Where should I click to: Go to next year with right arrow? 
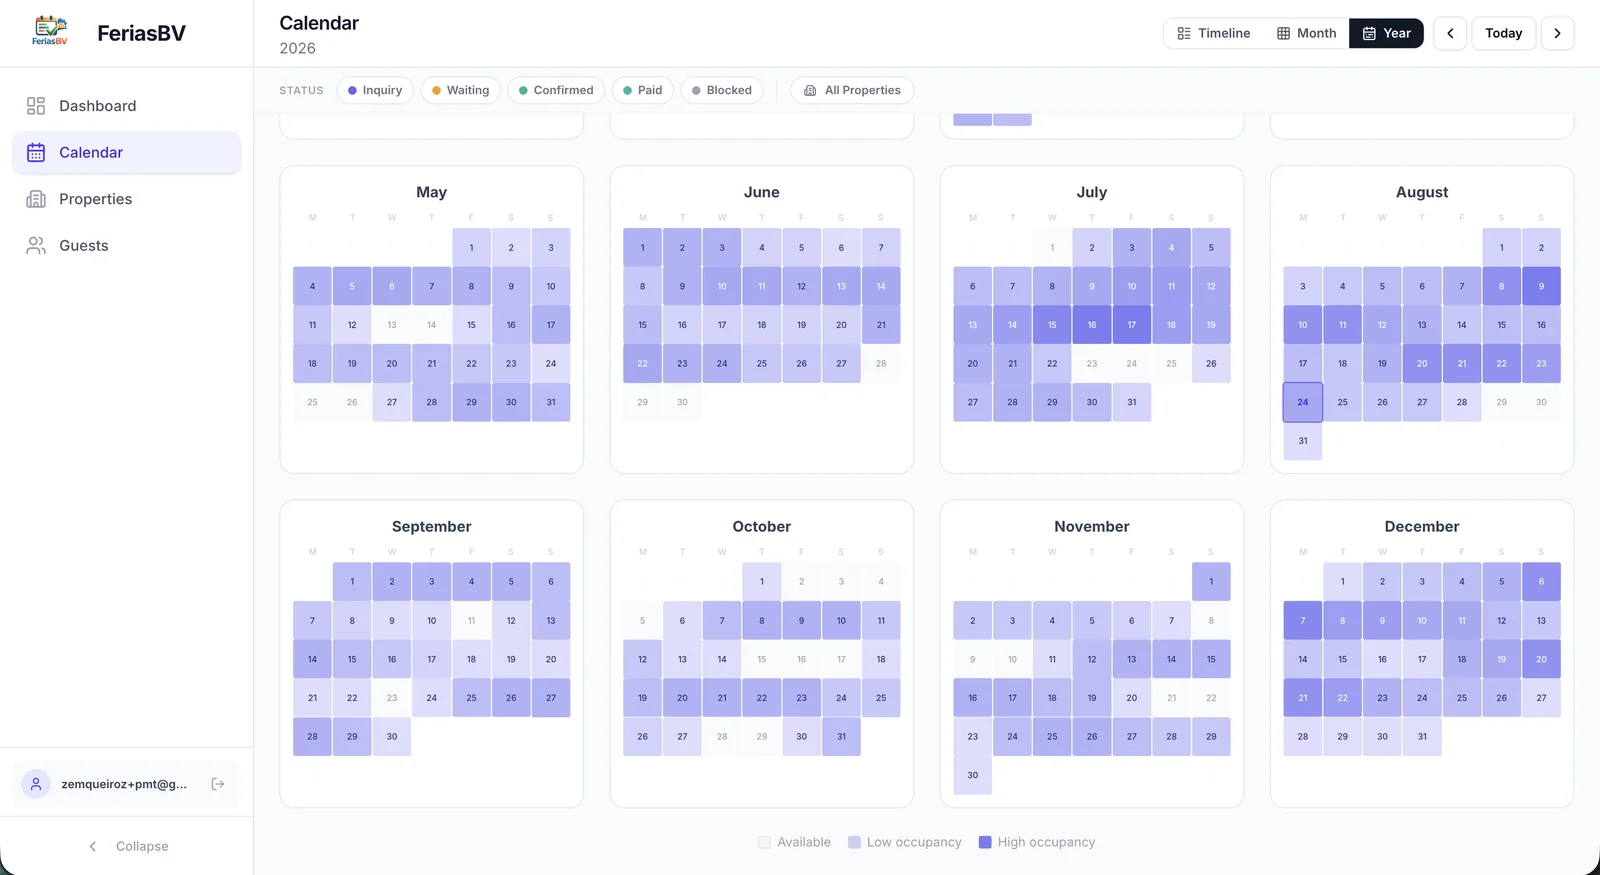coord(1557,33)
